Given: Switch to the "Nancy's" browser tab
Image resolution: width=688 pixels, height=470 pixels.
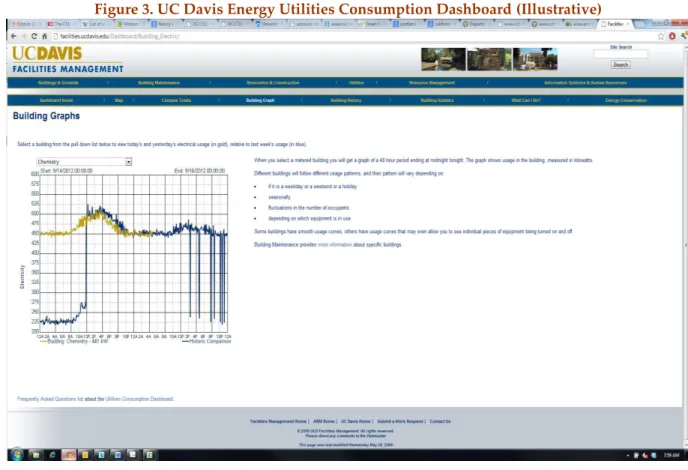Looking at the screenshot, I should pos(165,24).
